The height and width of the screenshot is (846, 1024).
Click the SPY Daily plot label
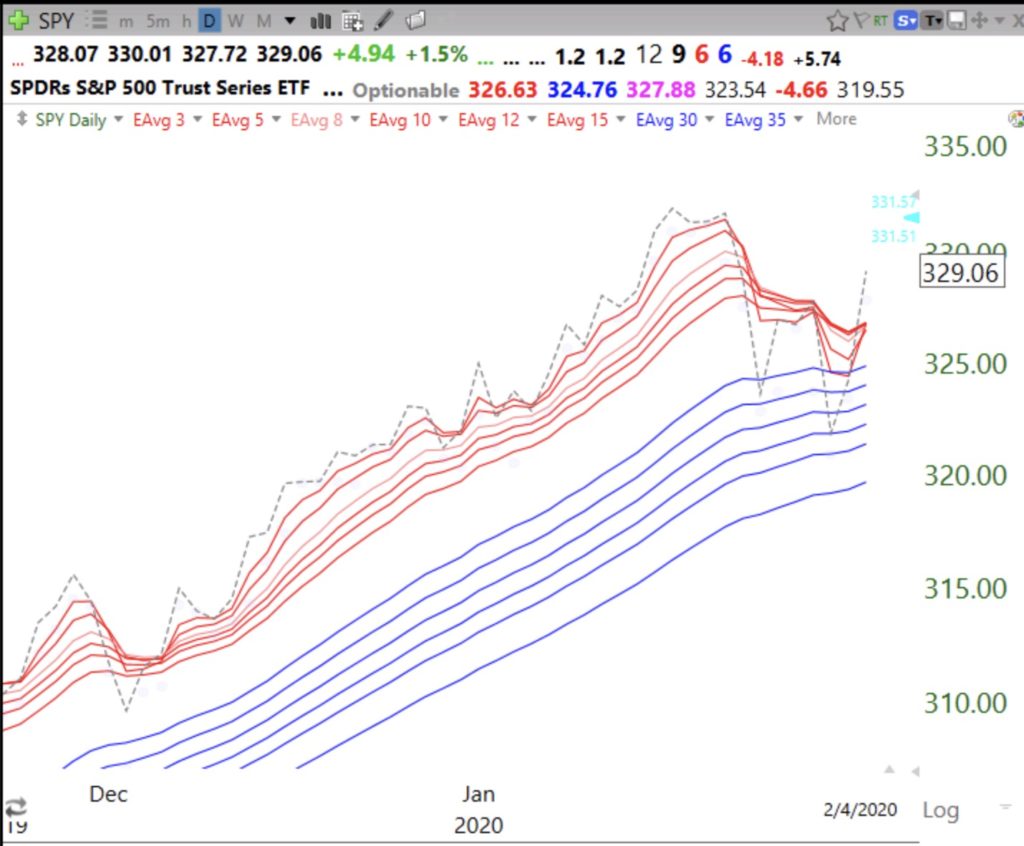click(x=70, y=119)
